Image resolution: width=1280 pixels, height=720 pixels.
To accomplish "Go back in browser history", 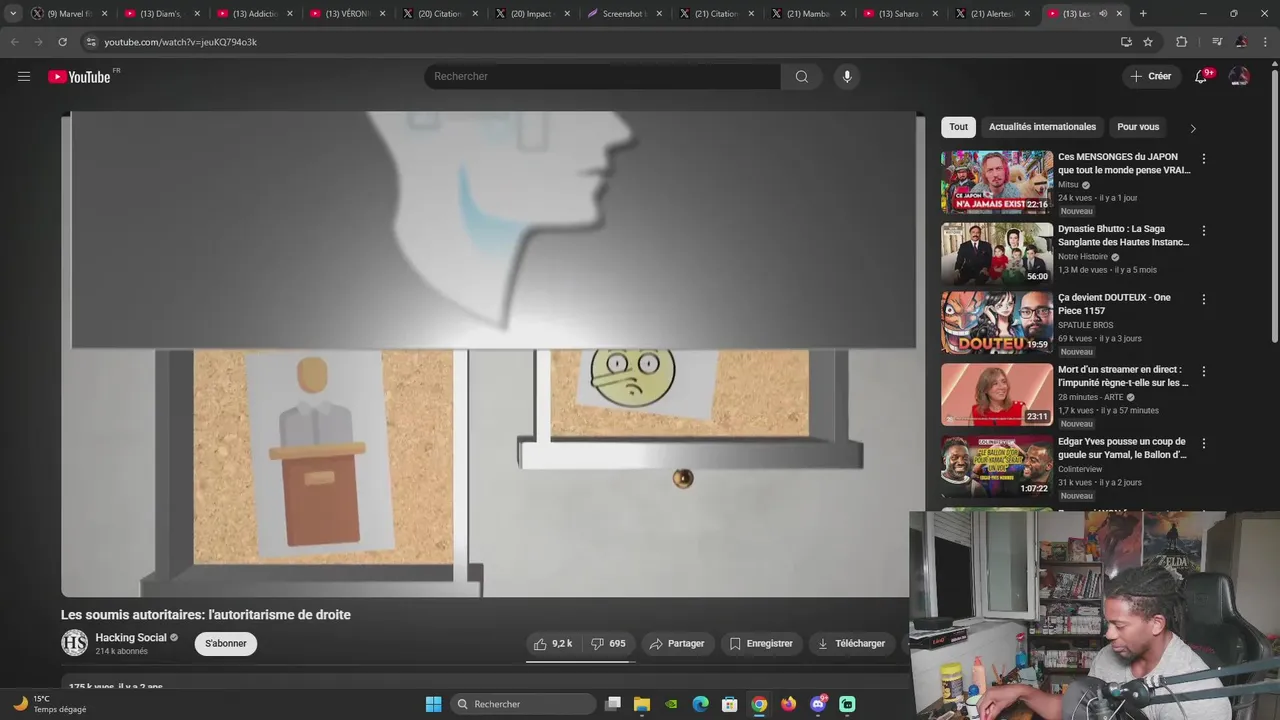I will tap(14, 42).
